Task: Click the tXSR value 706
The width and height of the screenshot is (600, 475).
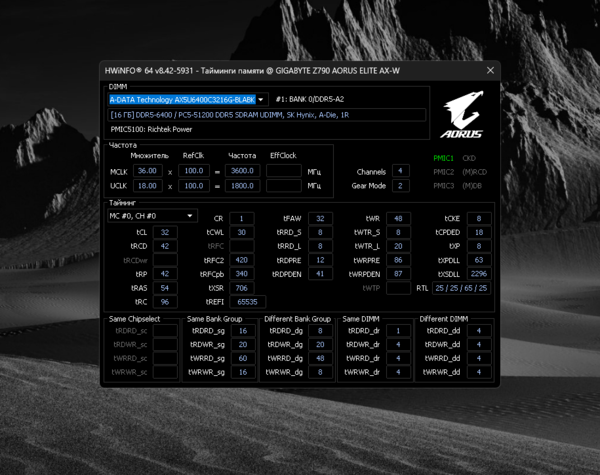Action: click(x=241, y=288)
